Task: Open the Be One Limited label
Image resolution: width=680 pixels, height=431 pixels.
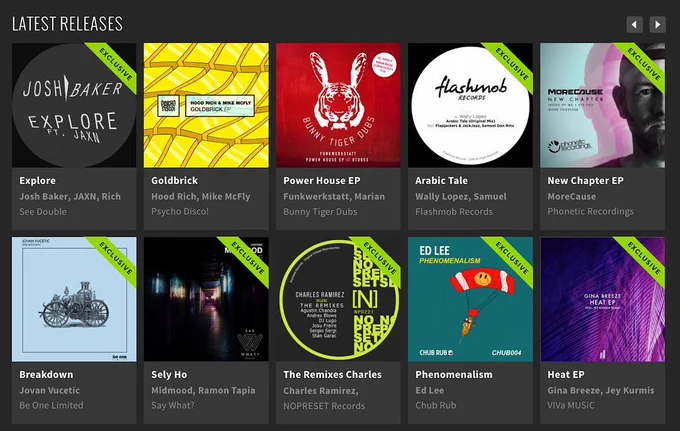Action: (51, 405)
